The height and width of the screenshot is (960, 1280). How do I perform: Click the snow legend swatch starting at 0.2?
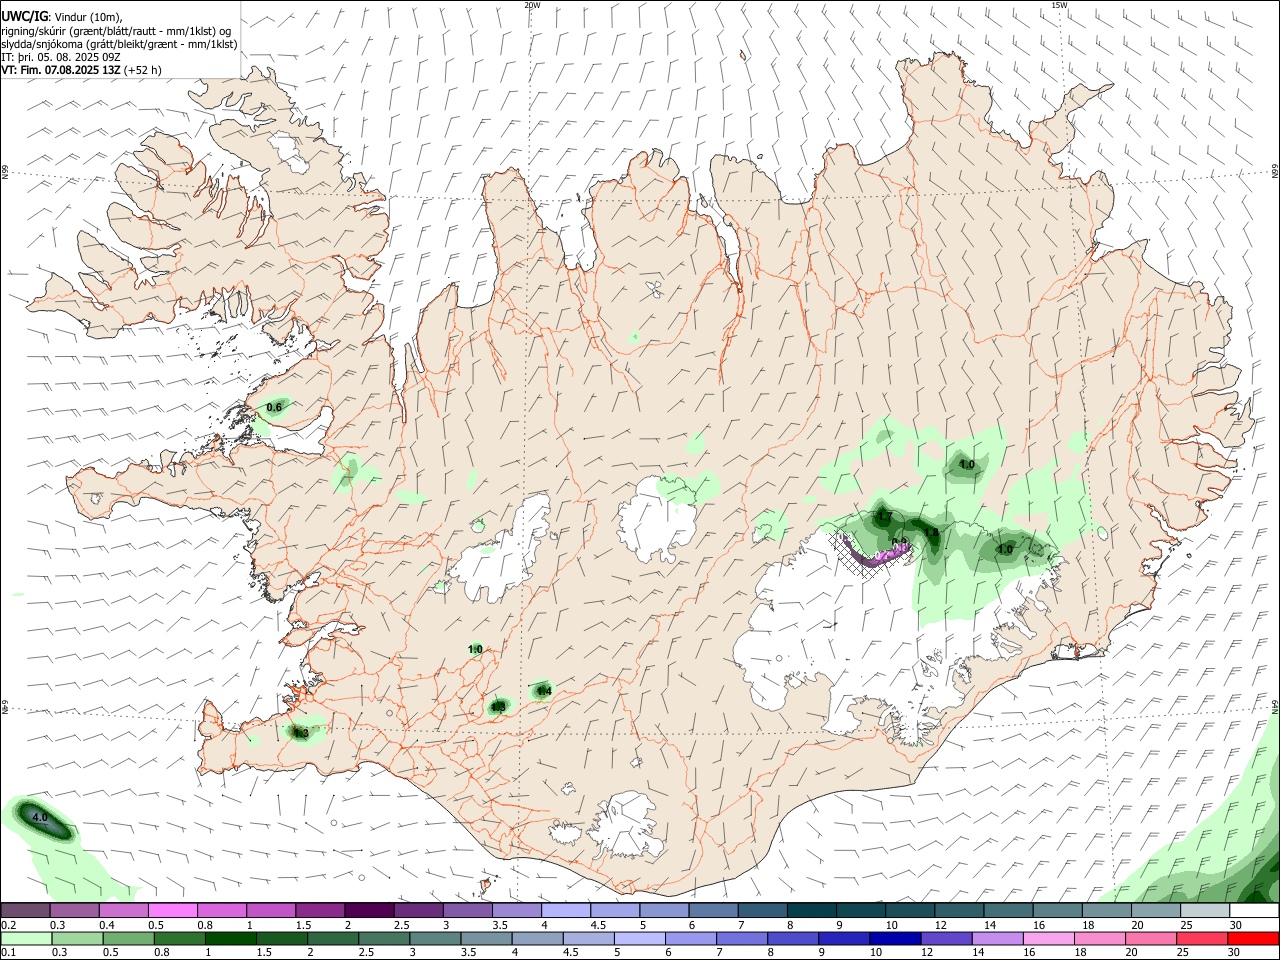point(26,911)
